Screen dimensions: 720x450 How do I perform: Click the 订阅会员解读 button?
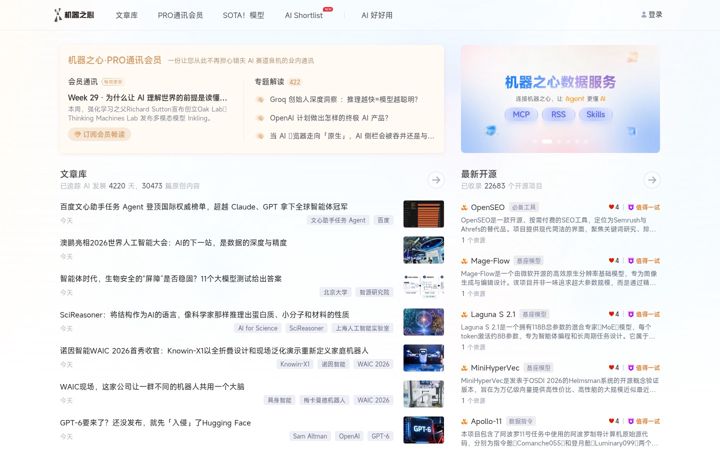(x=100, y=134)
